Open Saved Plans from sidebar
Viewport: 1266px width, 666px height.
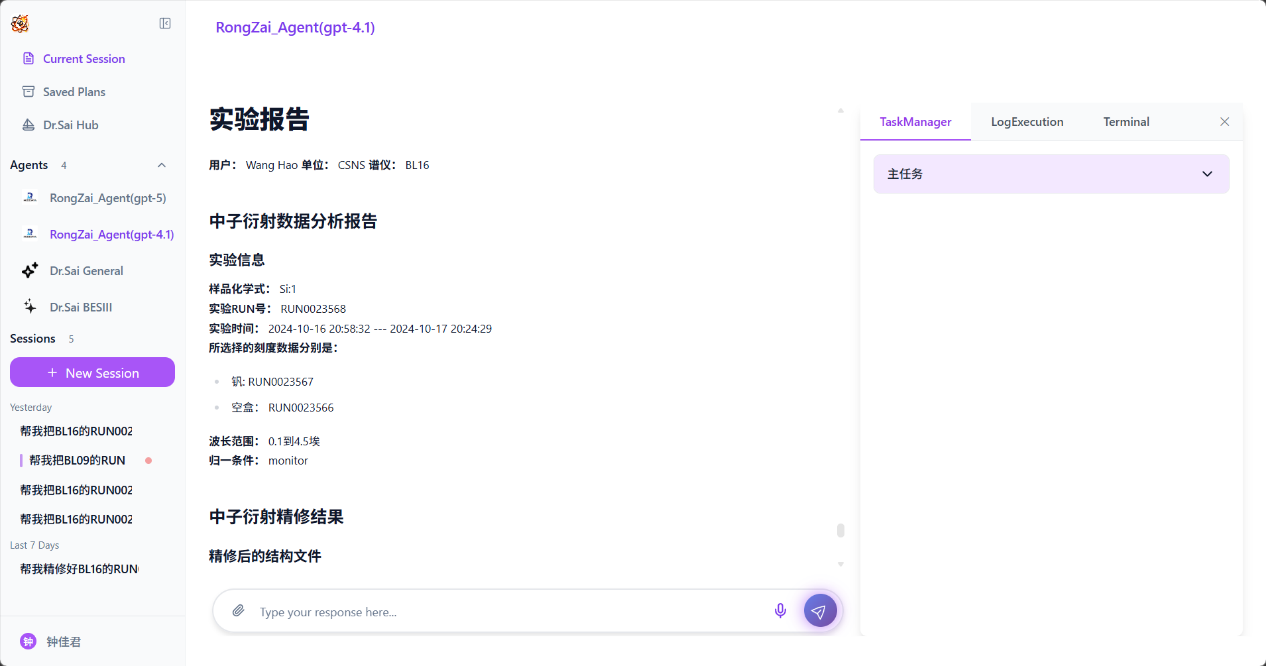73,92
